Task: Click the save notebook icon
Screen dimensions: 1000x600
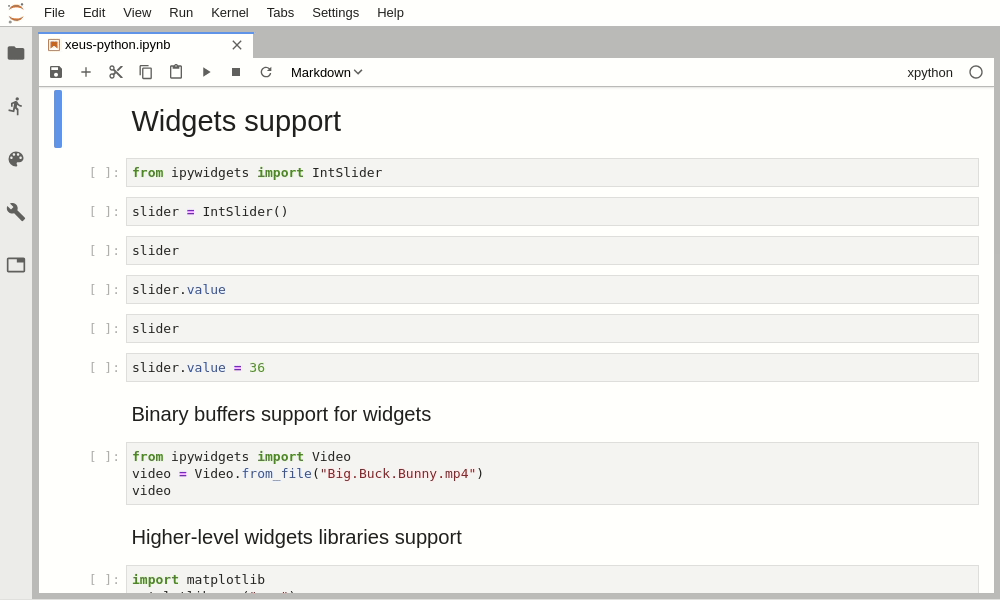Action: 56,72
